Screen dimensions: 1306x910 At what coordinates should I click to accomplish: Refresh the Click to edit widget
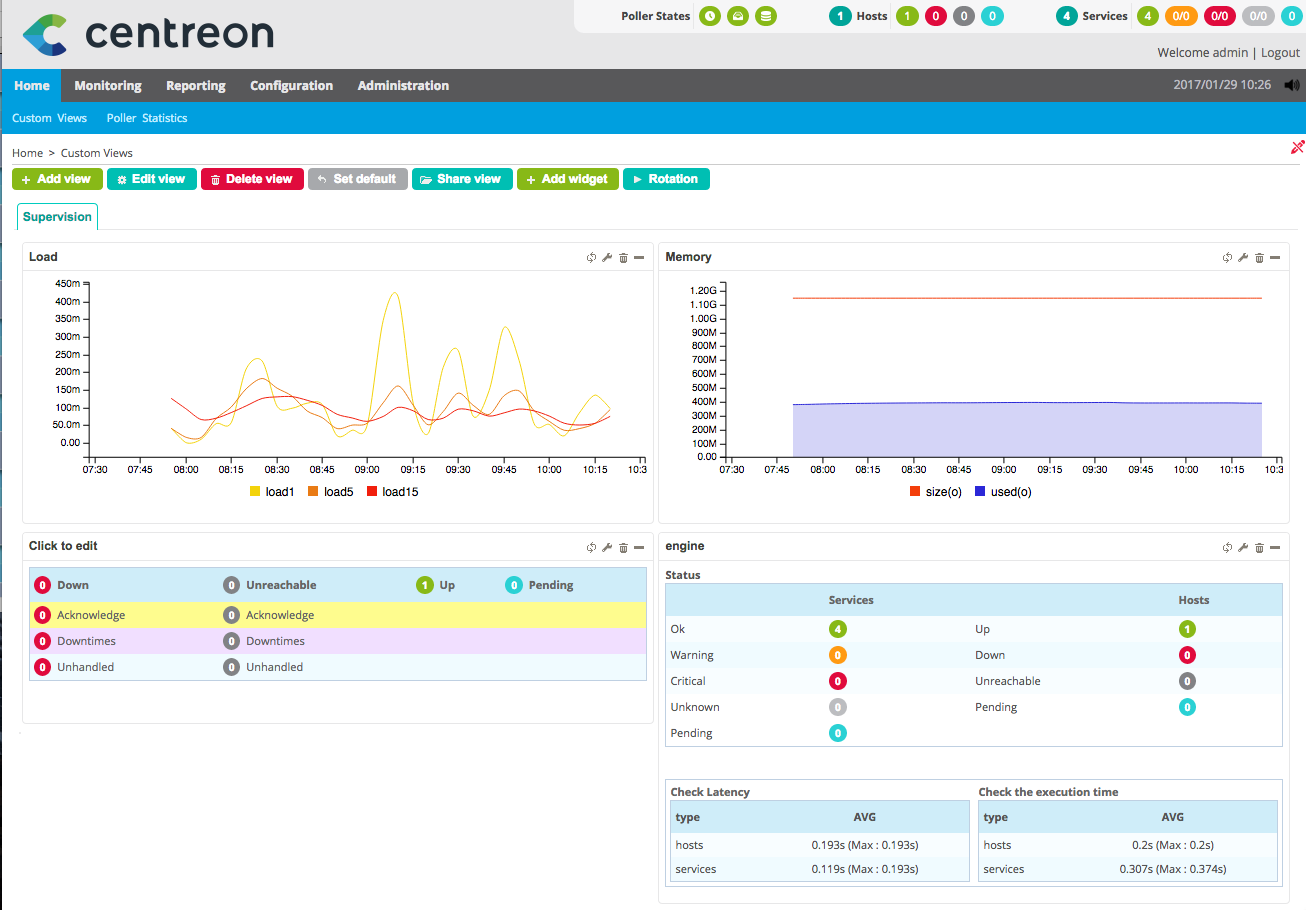coord(591,548)
